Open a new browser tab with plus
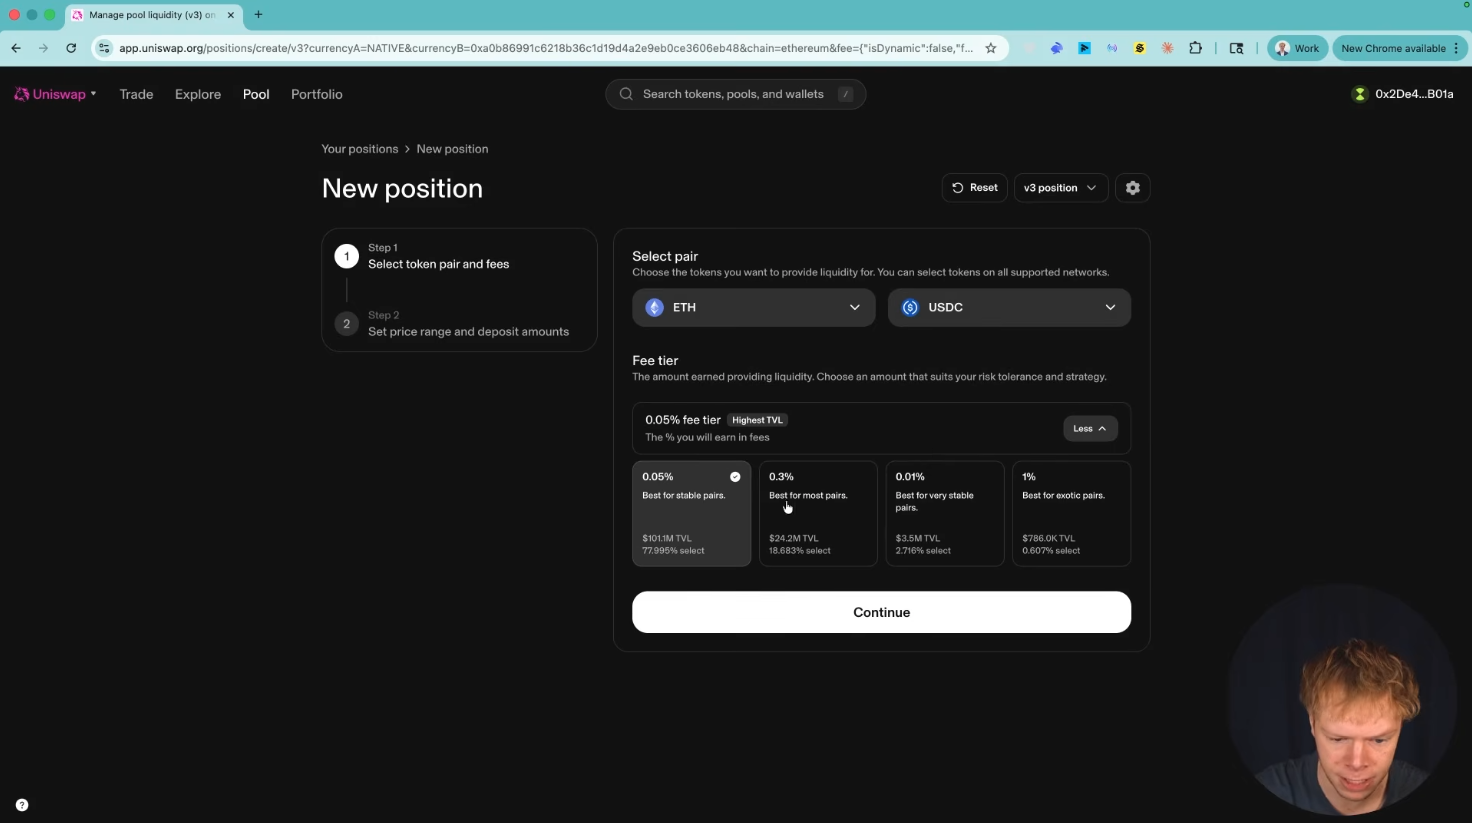1472x823 pixels. [x=258, y=15]
